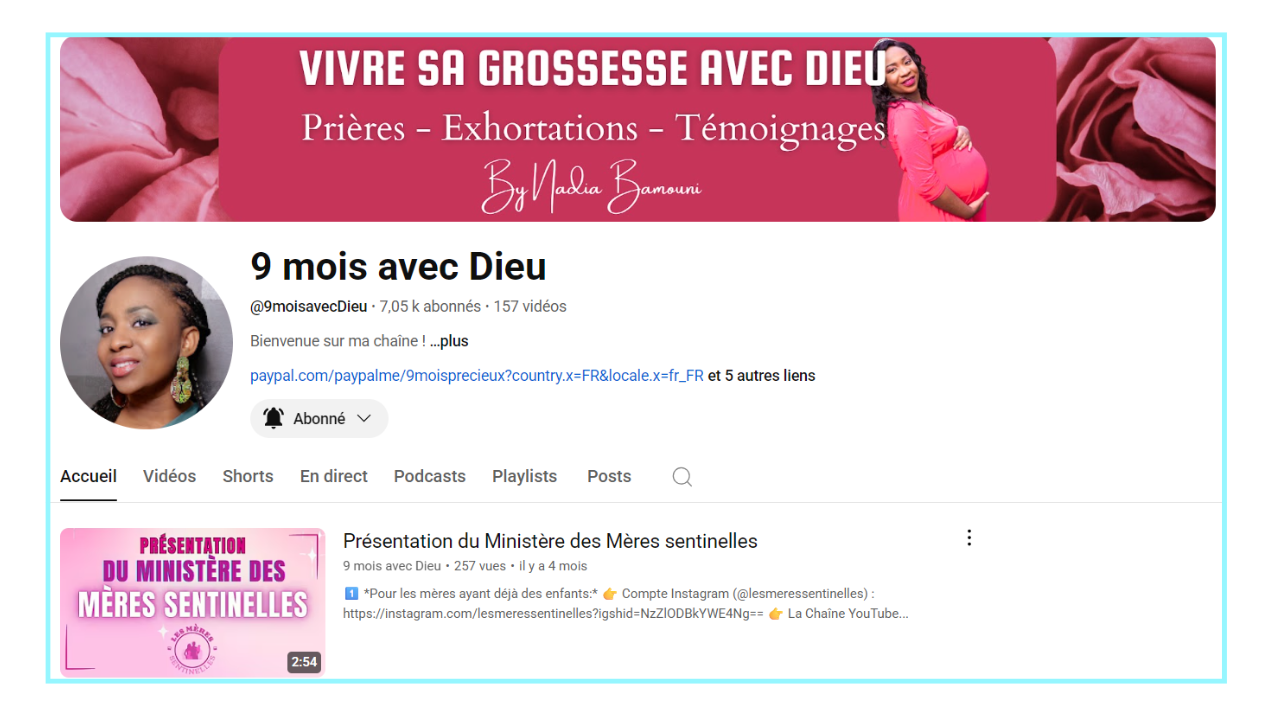The image size is (1280, 720).
Task: Expand the Abonné dropdown chevron
Action: coord(364,418)
